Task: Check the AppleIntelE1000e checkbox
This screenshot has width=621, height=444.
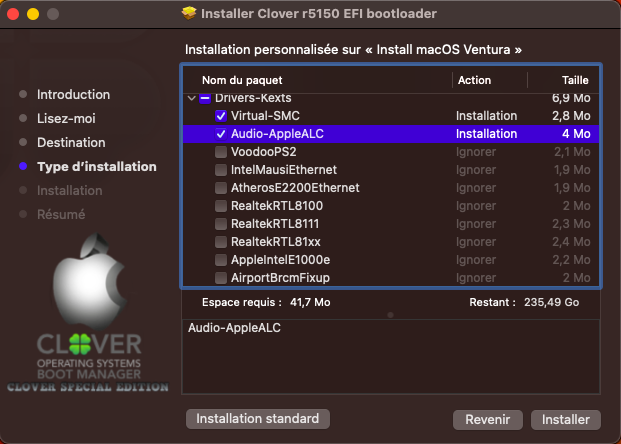Action: click(x=221, y=260)
